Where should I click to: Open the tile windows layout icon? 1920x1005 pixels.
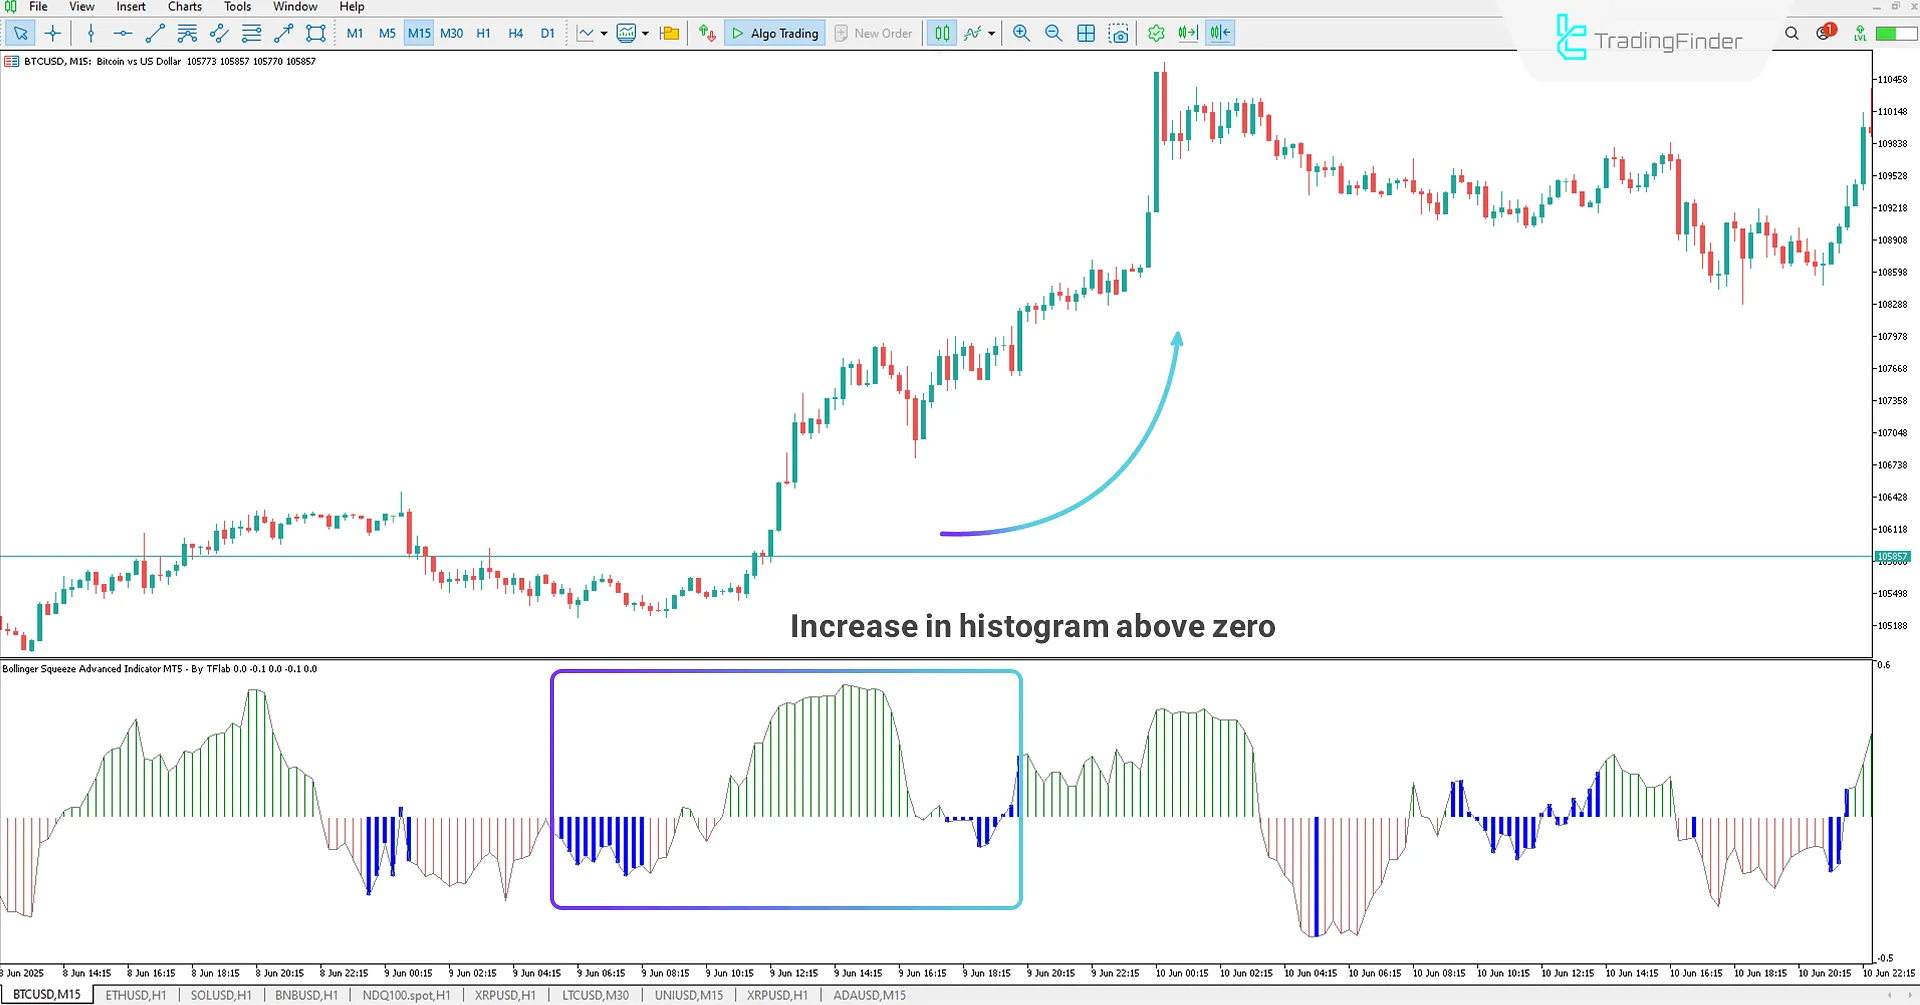point(1086,33)
